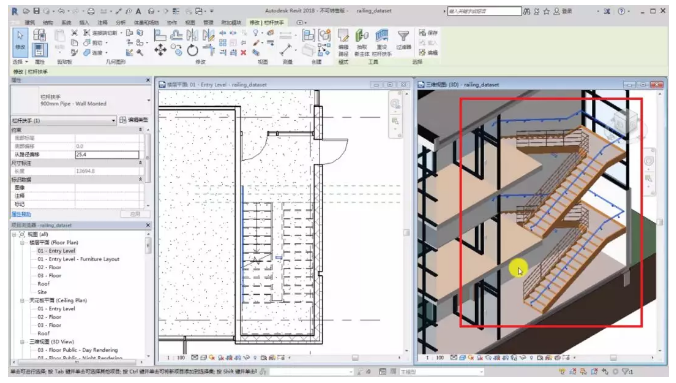The image size is (676, 383).
Task: Click the Save icon in the quick access toolbar
Action: click(x=37, y=11)
